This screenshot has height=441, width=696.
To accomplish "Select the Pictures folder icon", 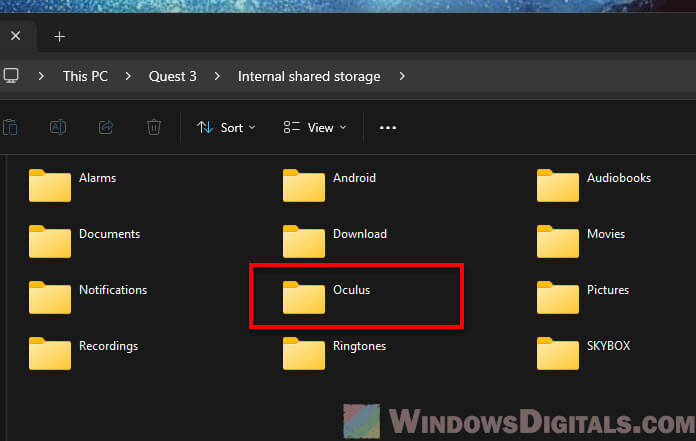I will [558, 297].
